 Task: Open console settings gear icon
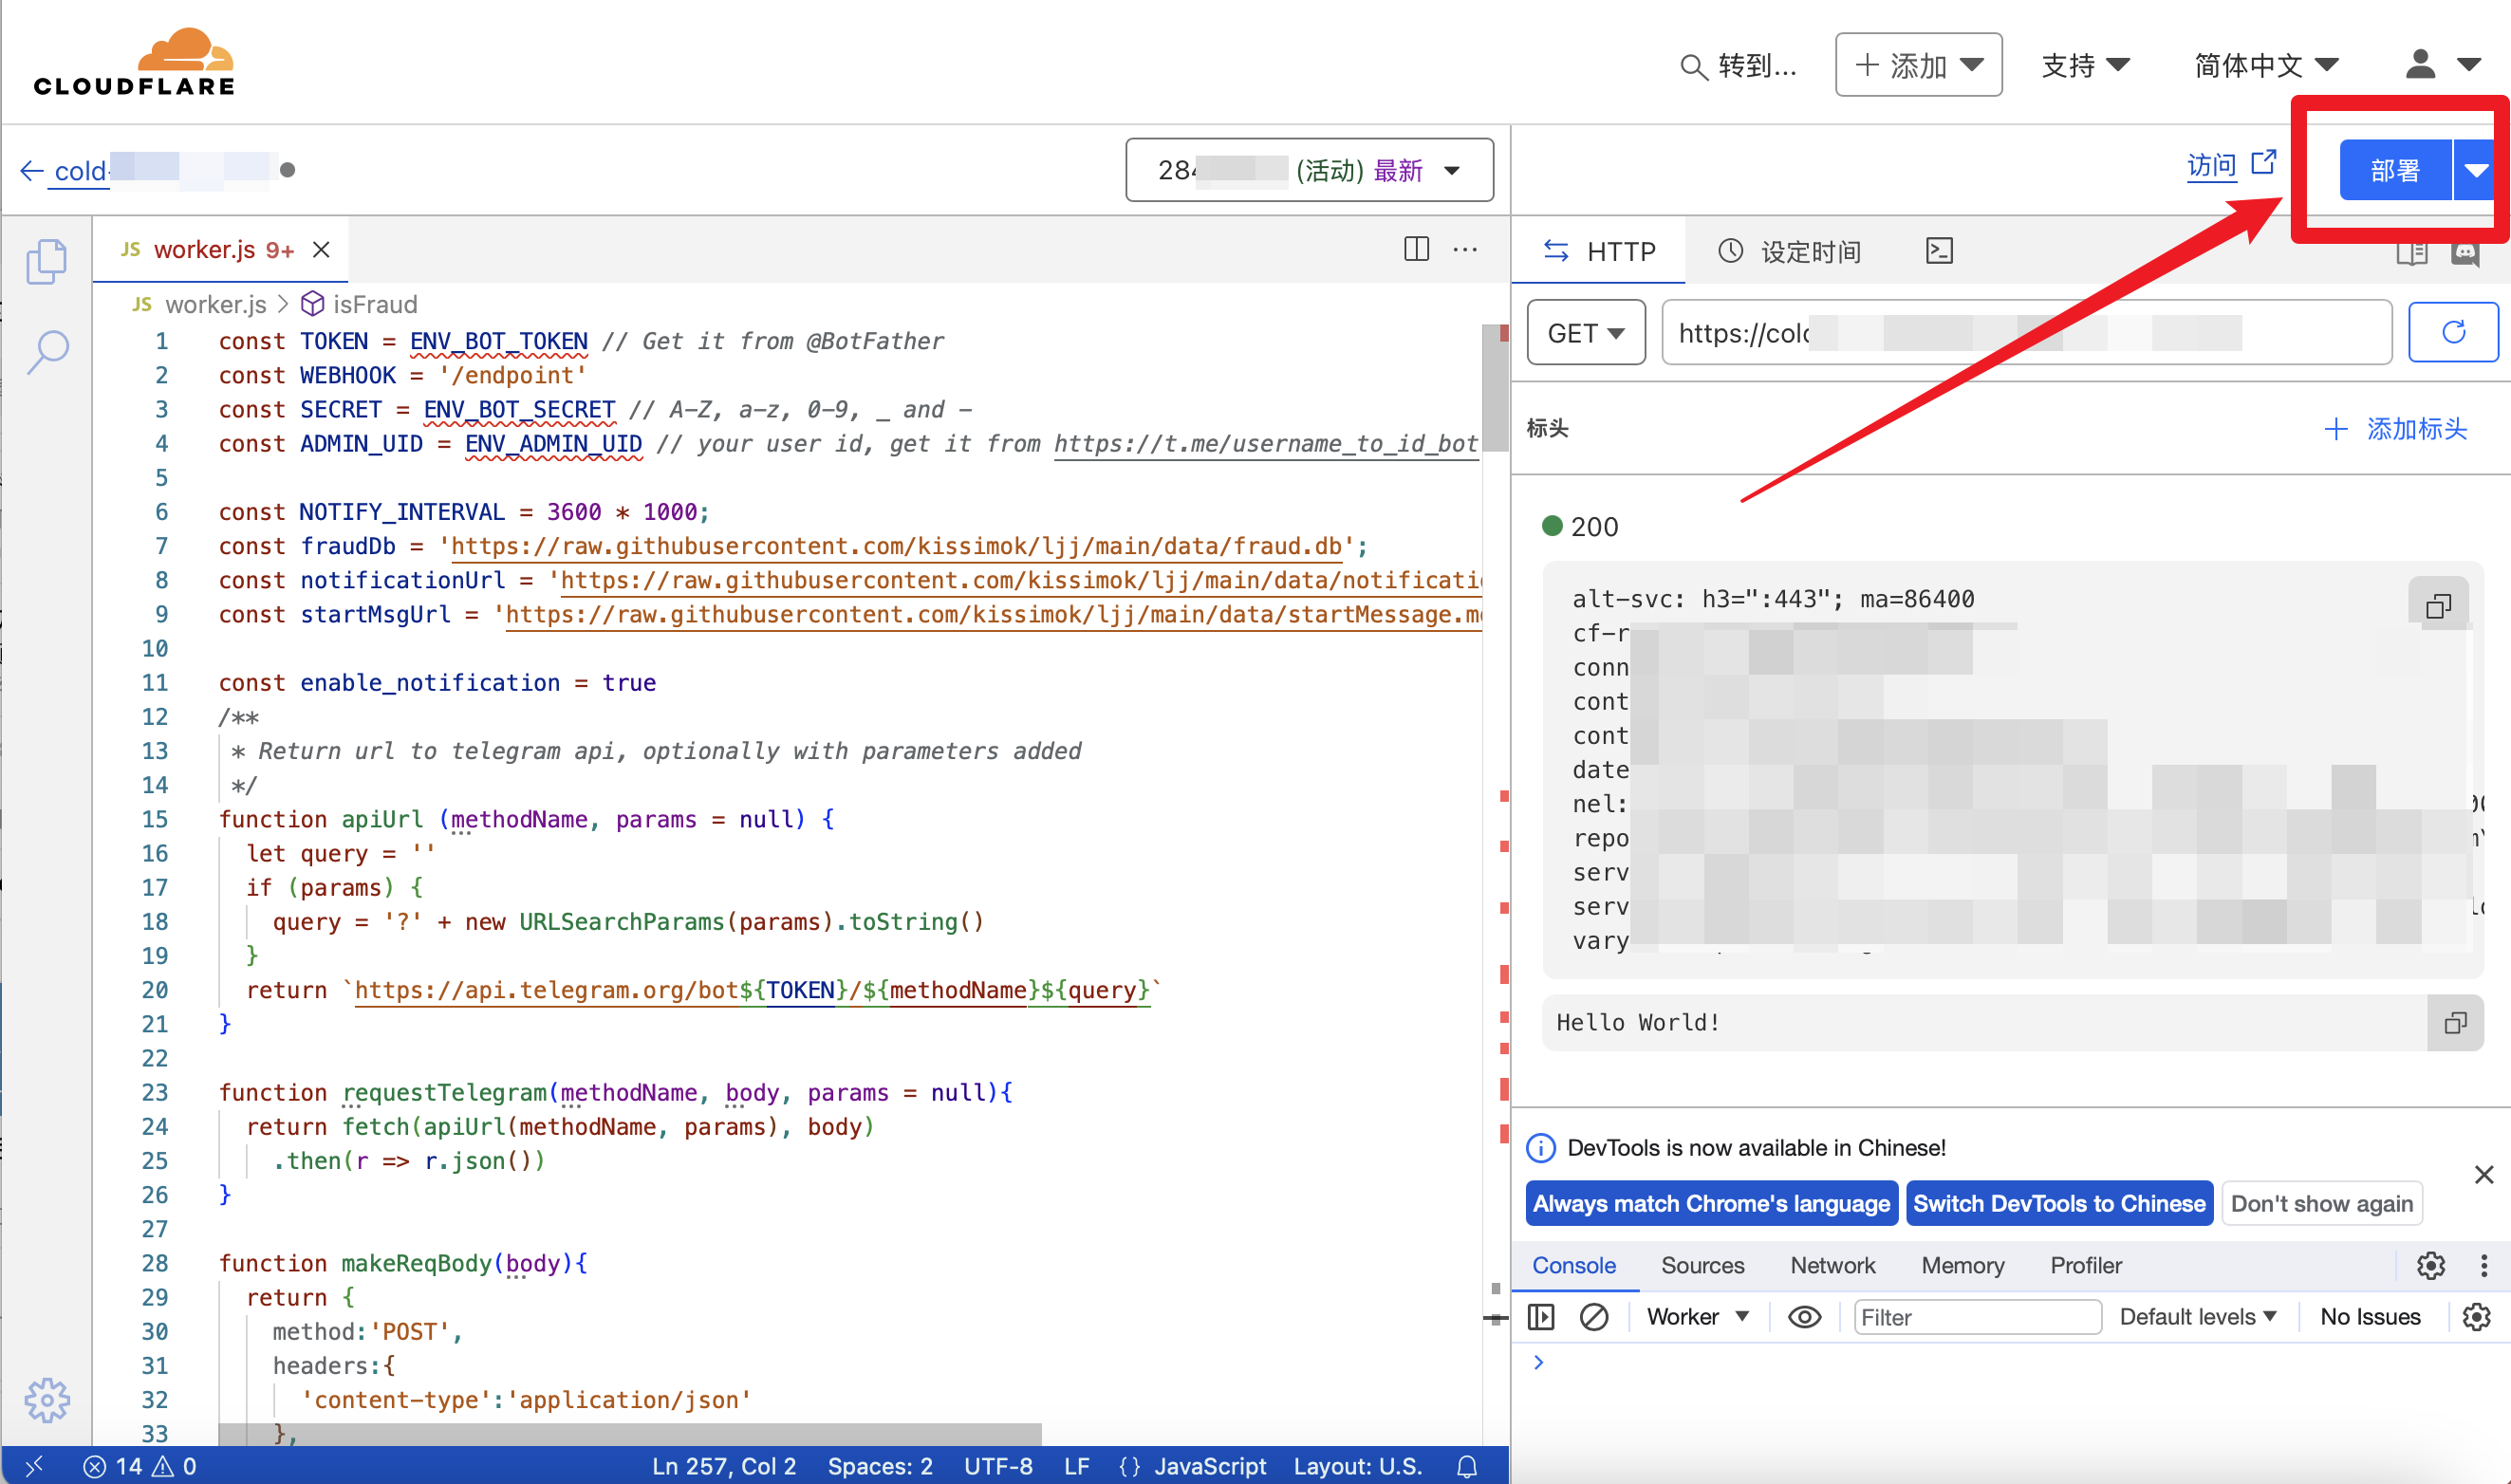pos(2476,1317)
